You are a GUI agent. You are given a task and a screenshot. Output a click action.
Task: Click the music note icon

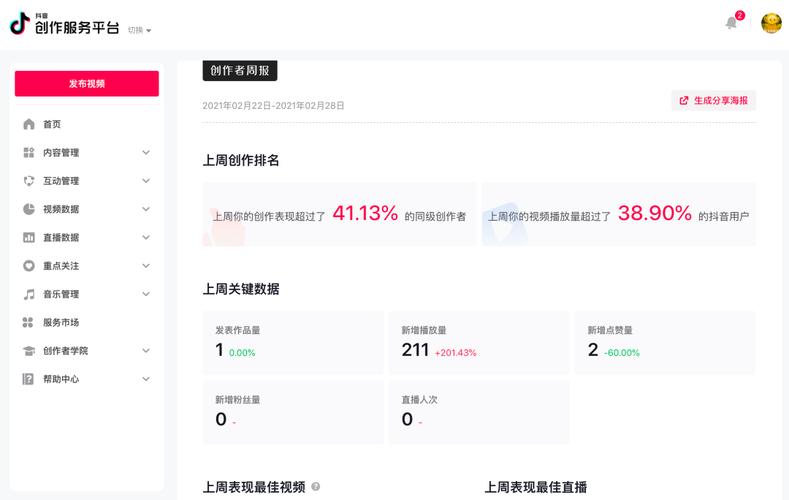coord(29,294)
